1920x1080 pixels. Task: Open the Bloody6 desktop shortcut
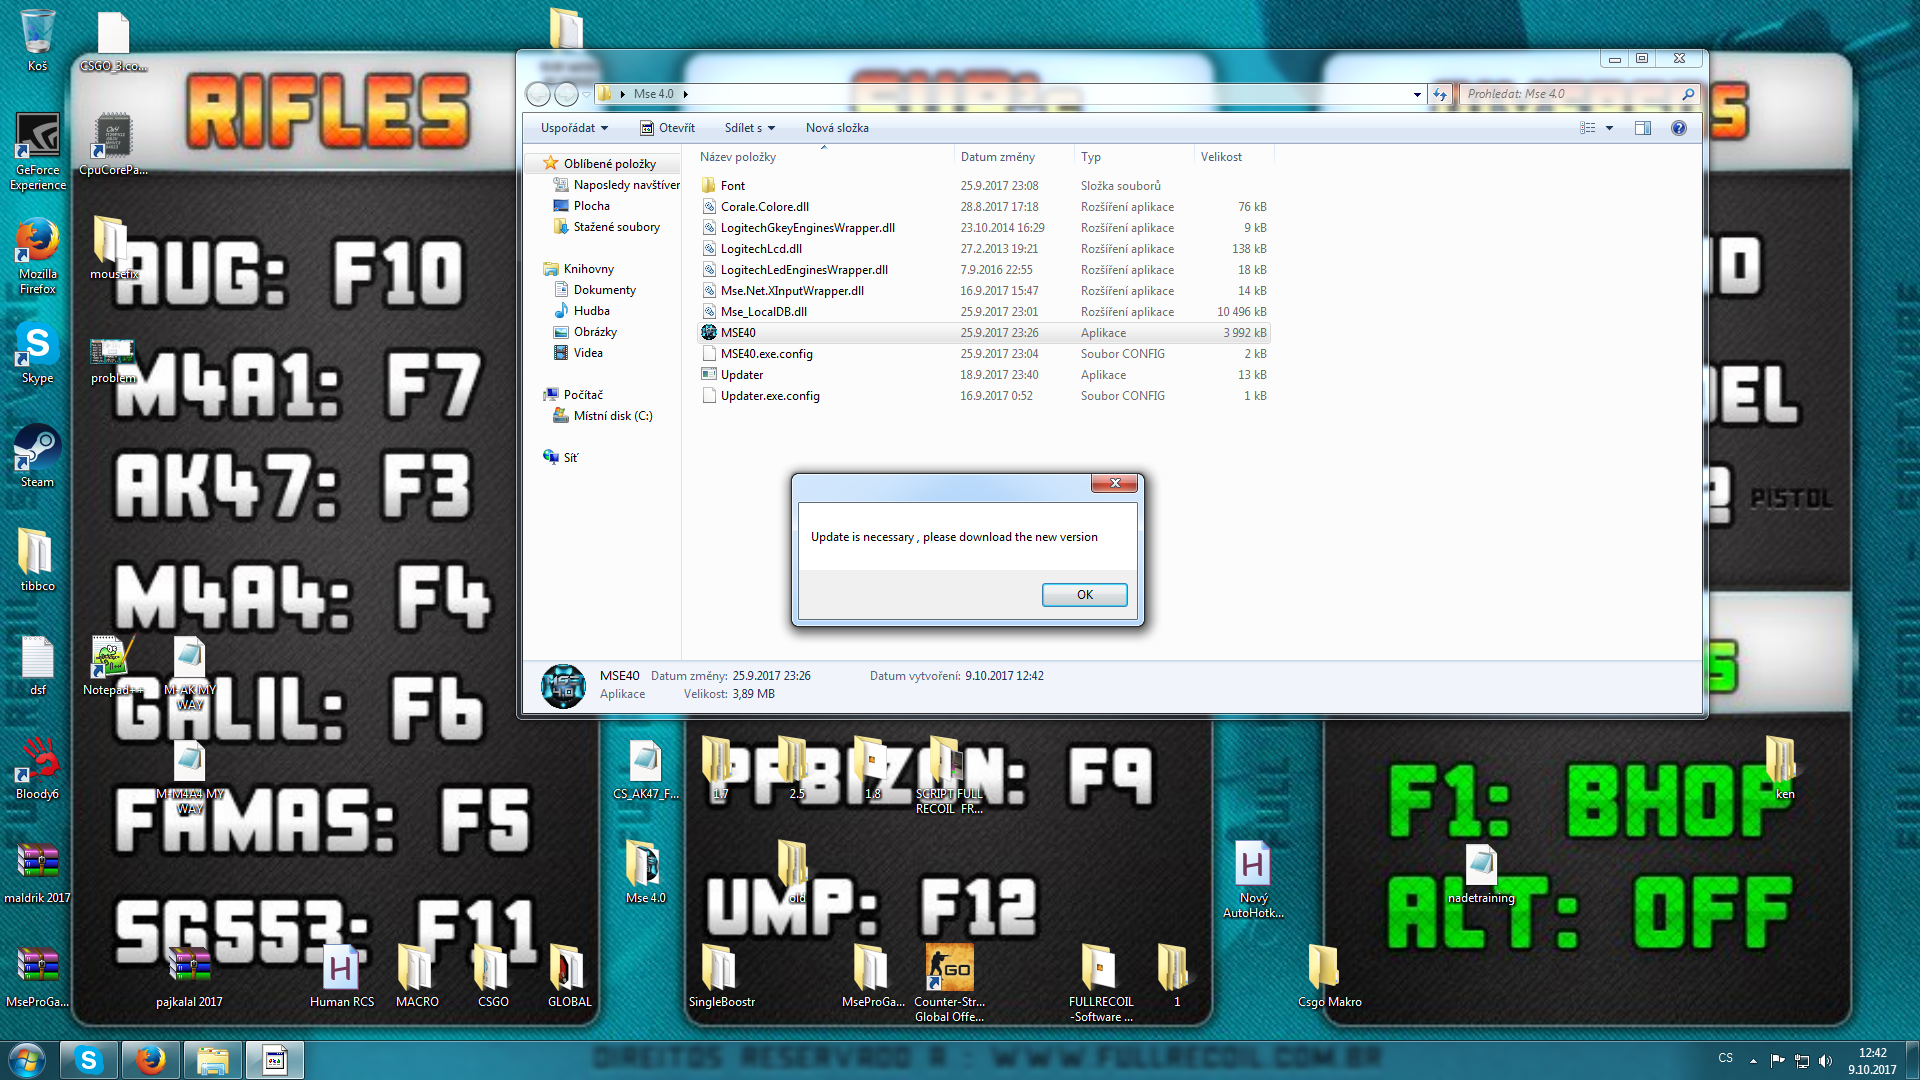click(37, 768)
